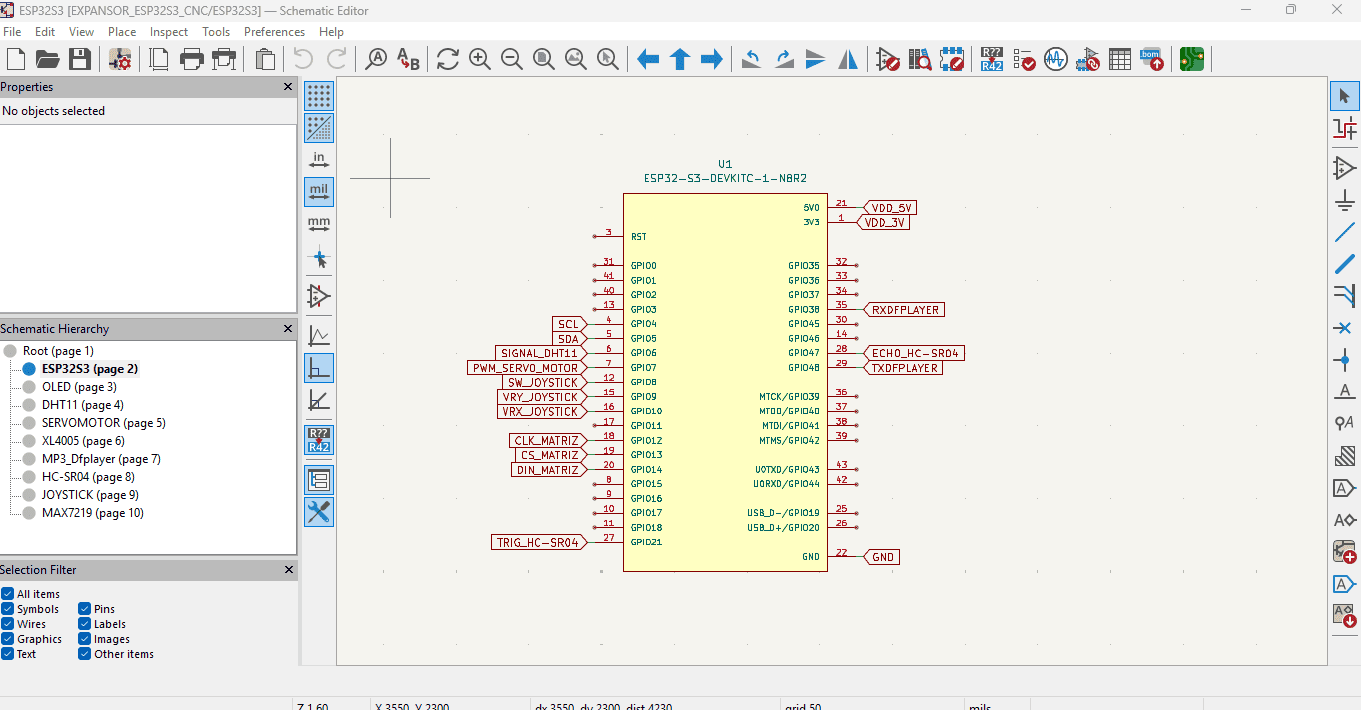Select the Add Symbol tool in right toolbar
This screenshot has width=1361, height=710.
1345,168
